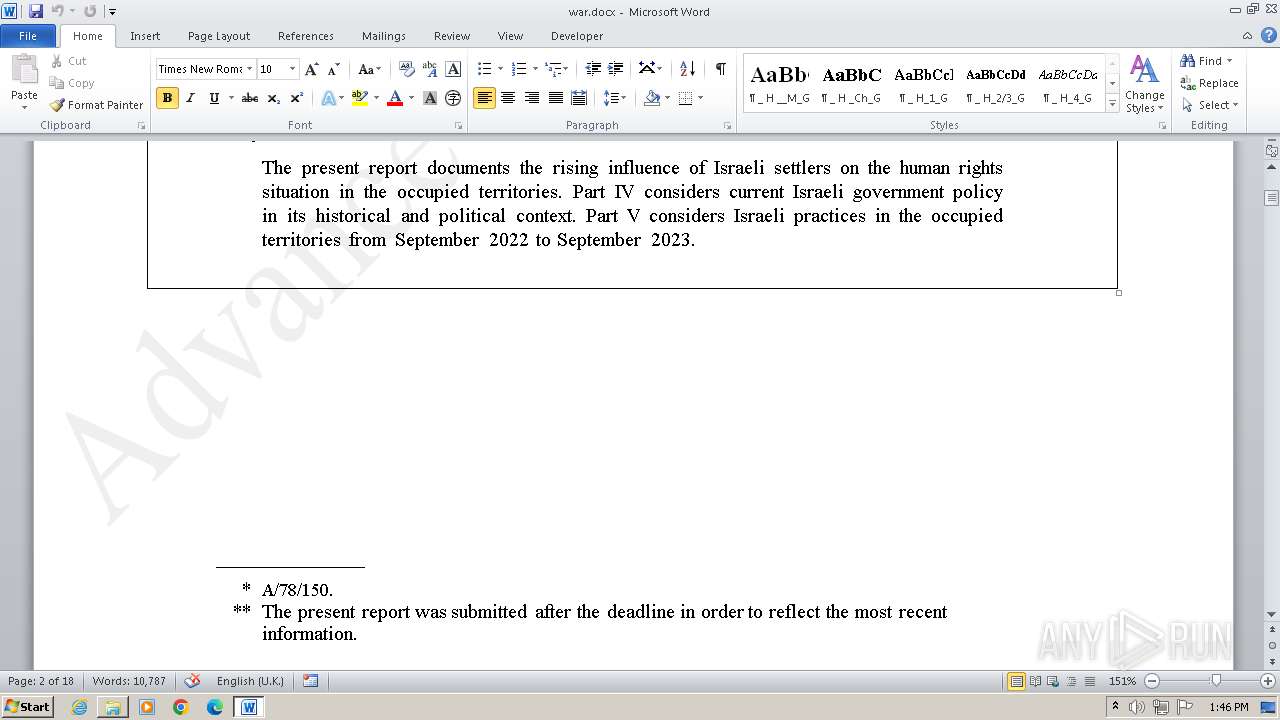The width and height of the screenshot is (1280, 720).
Task: Click the Replace button
Action: tap(1210, 83)
